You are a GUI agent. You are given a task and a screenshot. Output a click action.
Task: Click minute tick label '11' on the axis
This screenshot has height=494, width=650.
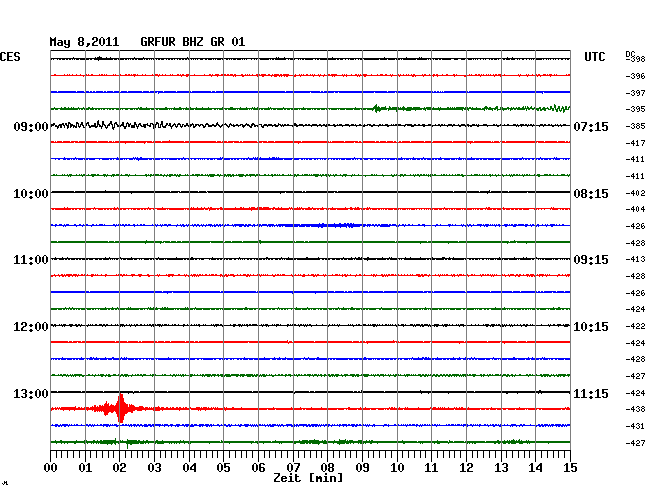tap(431, 468)
